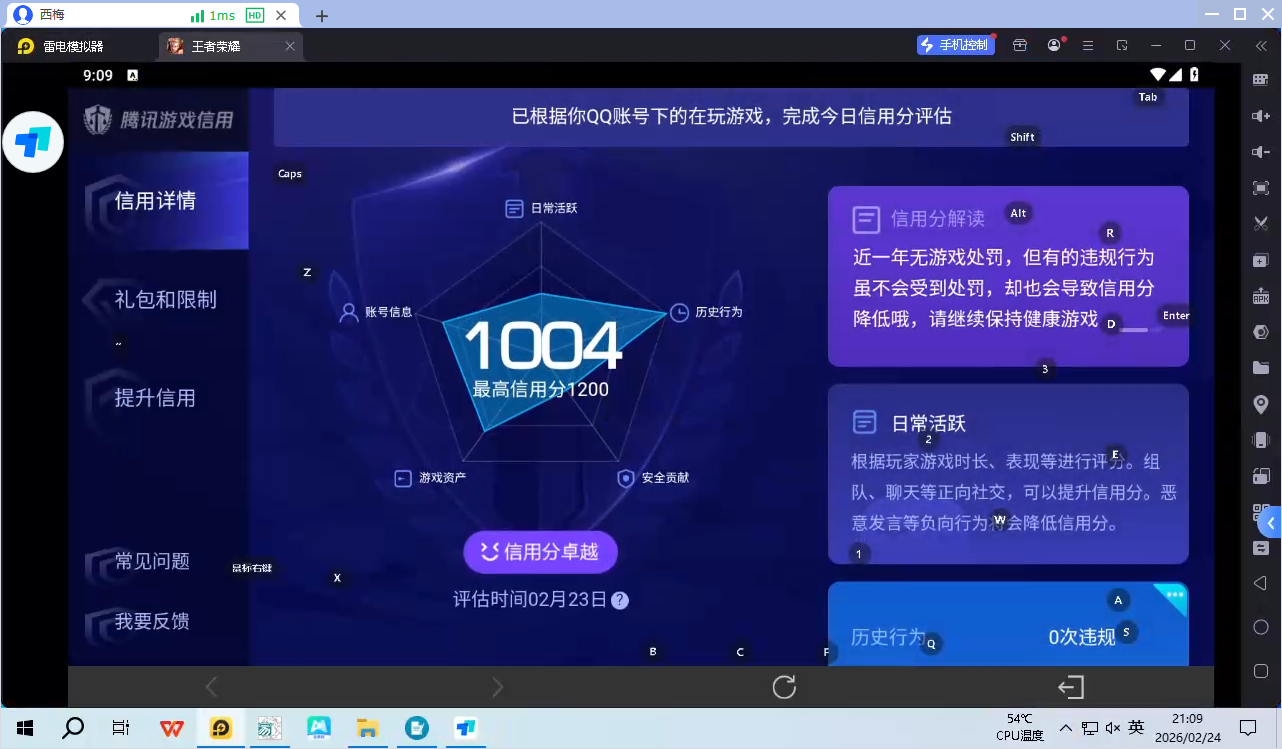This screenshot has height=749, width=1282.
Task: Open the gift box icon in the title bar
Action: pyautogui.click(x=1019, y=45)
